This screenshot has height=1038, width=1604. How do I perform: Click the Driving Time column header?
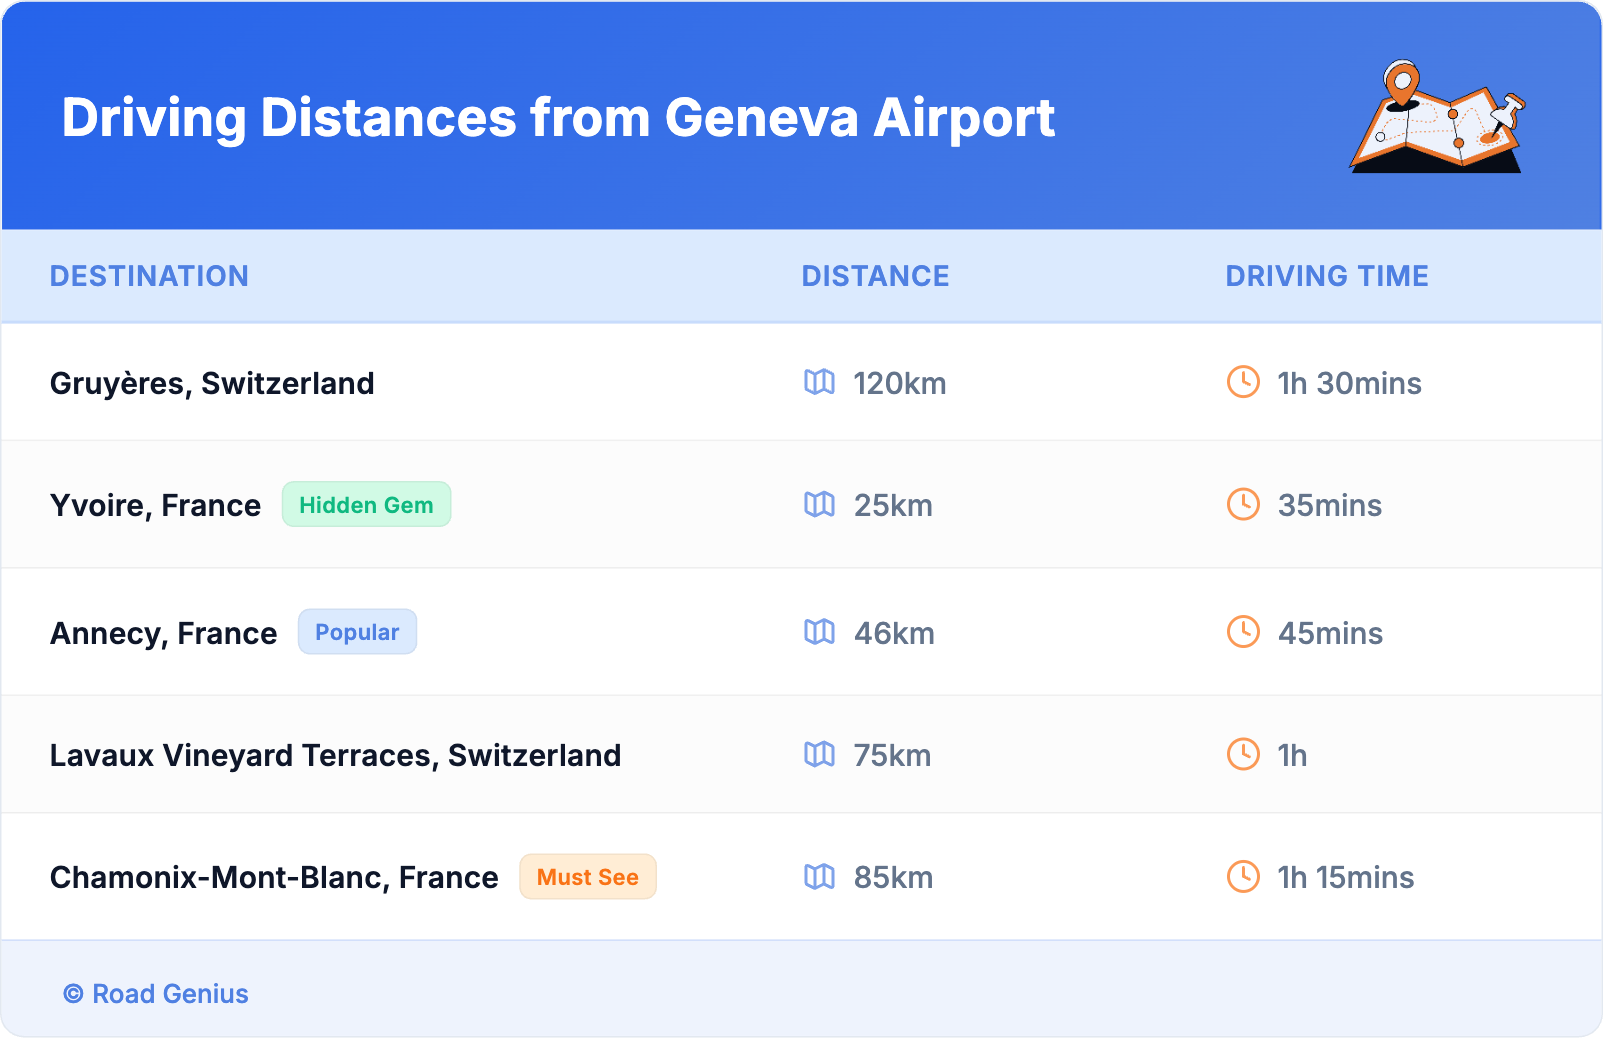(1326, 276)
